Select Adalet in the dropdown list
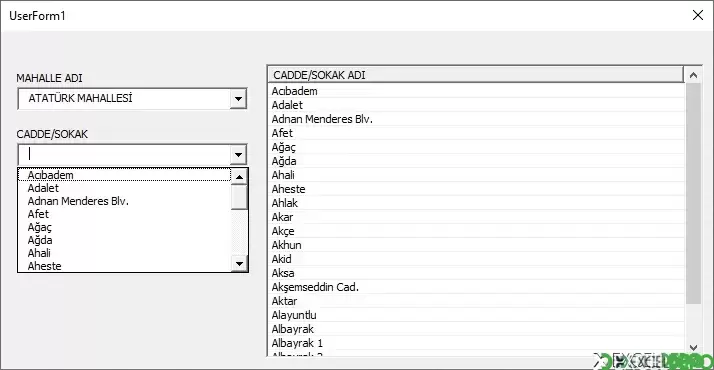The width and height of the screenshot is (714, 370). pos(124,188)
